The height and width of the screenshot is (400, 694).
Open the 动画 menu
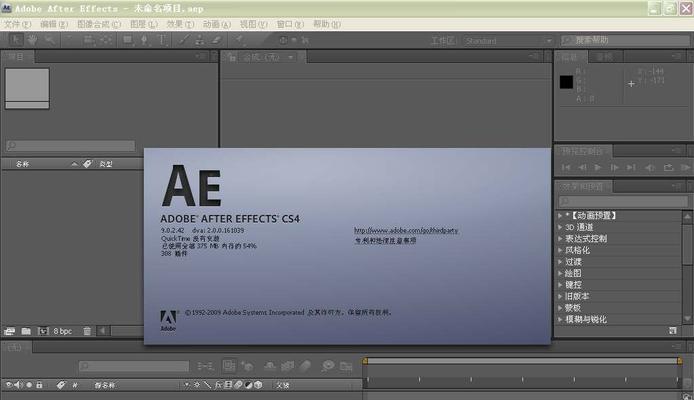[217, 24]
